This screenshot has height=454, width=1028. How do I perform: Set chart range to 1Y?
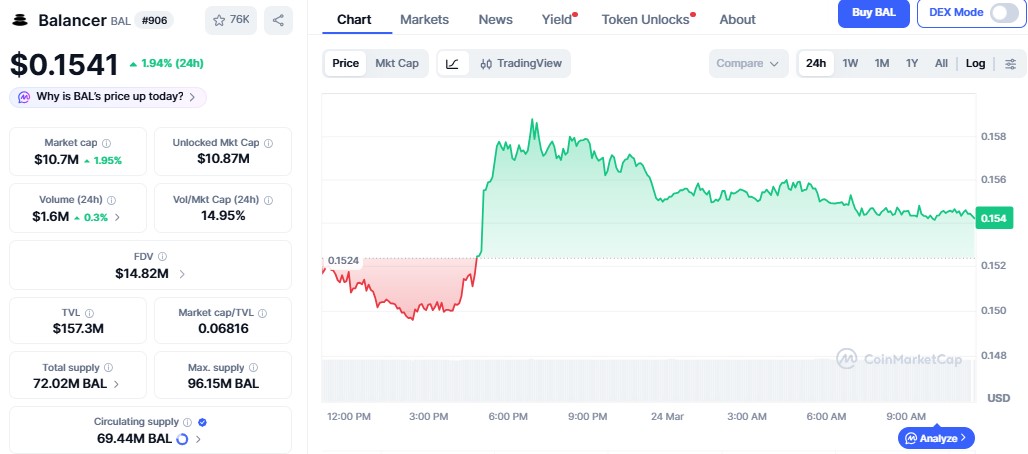[912, 64]
